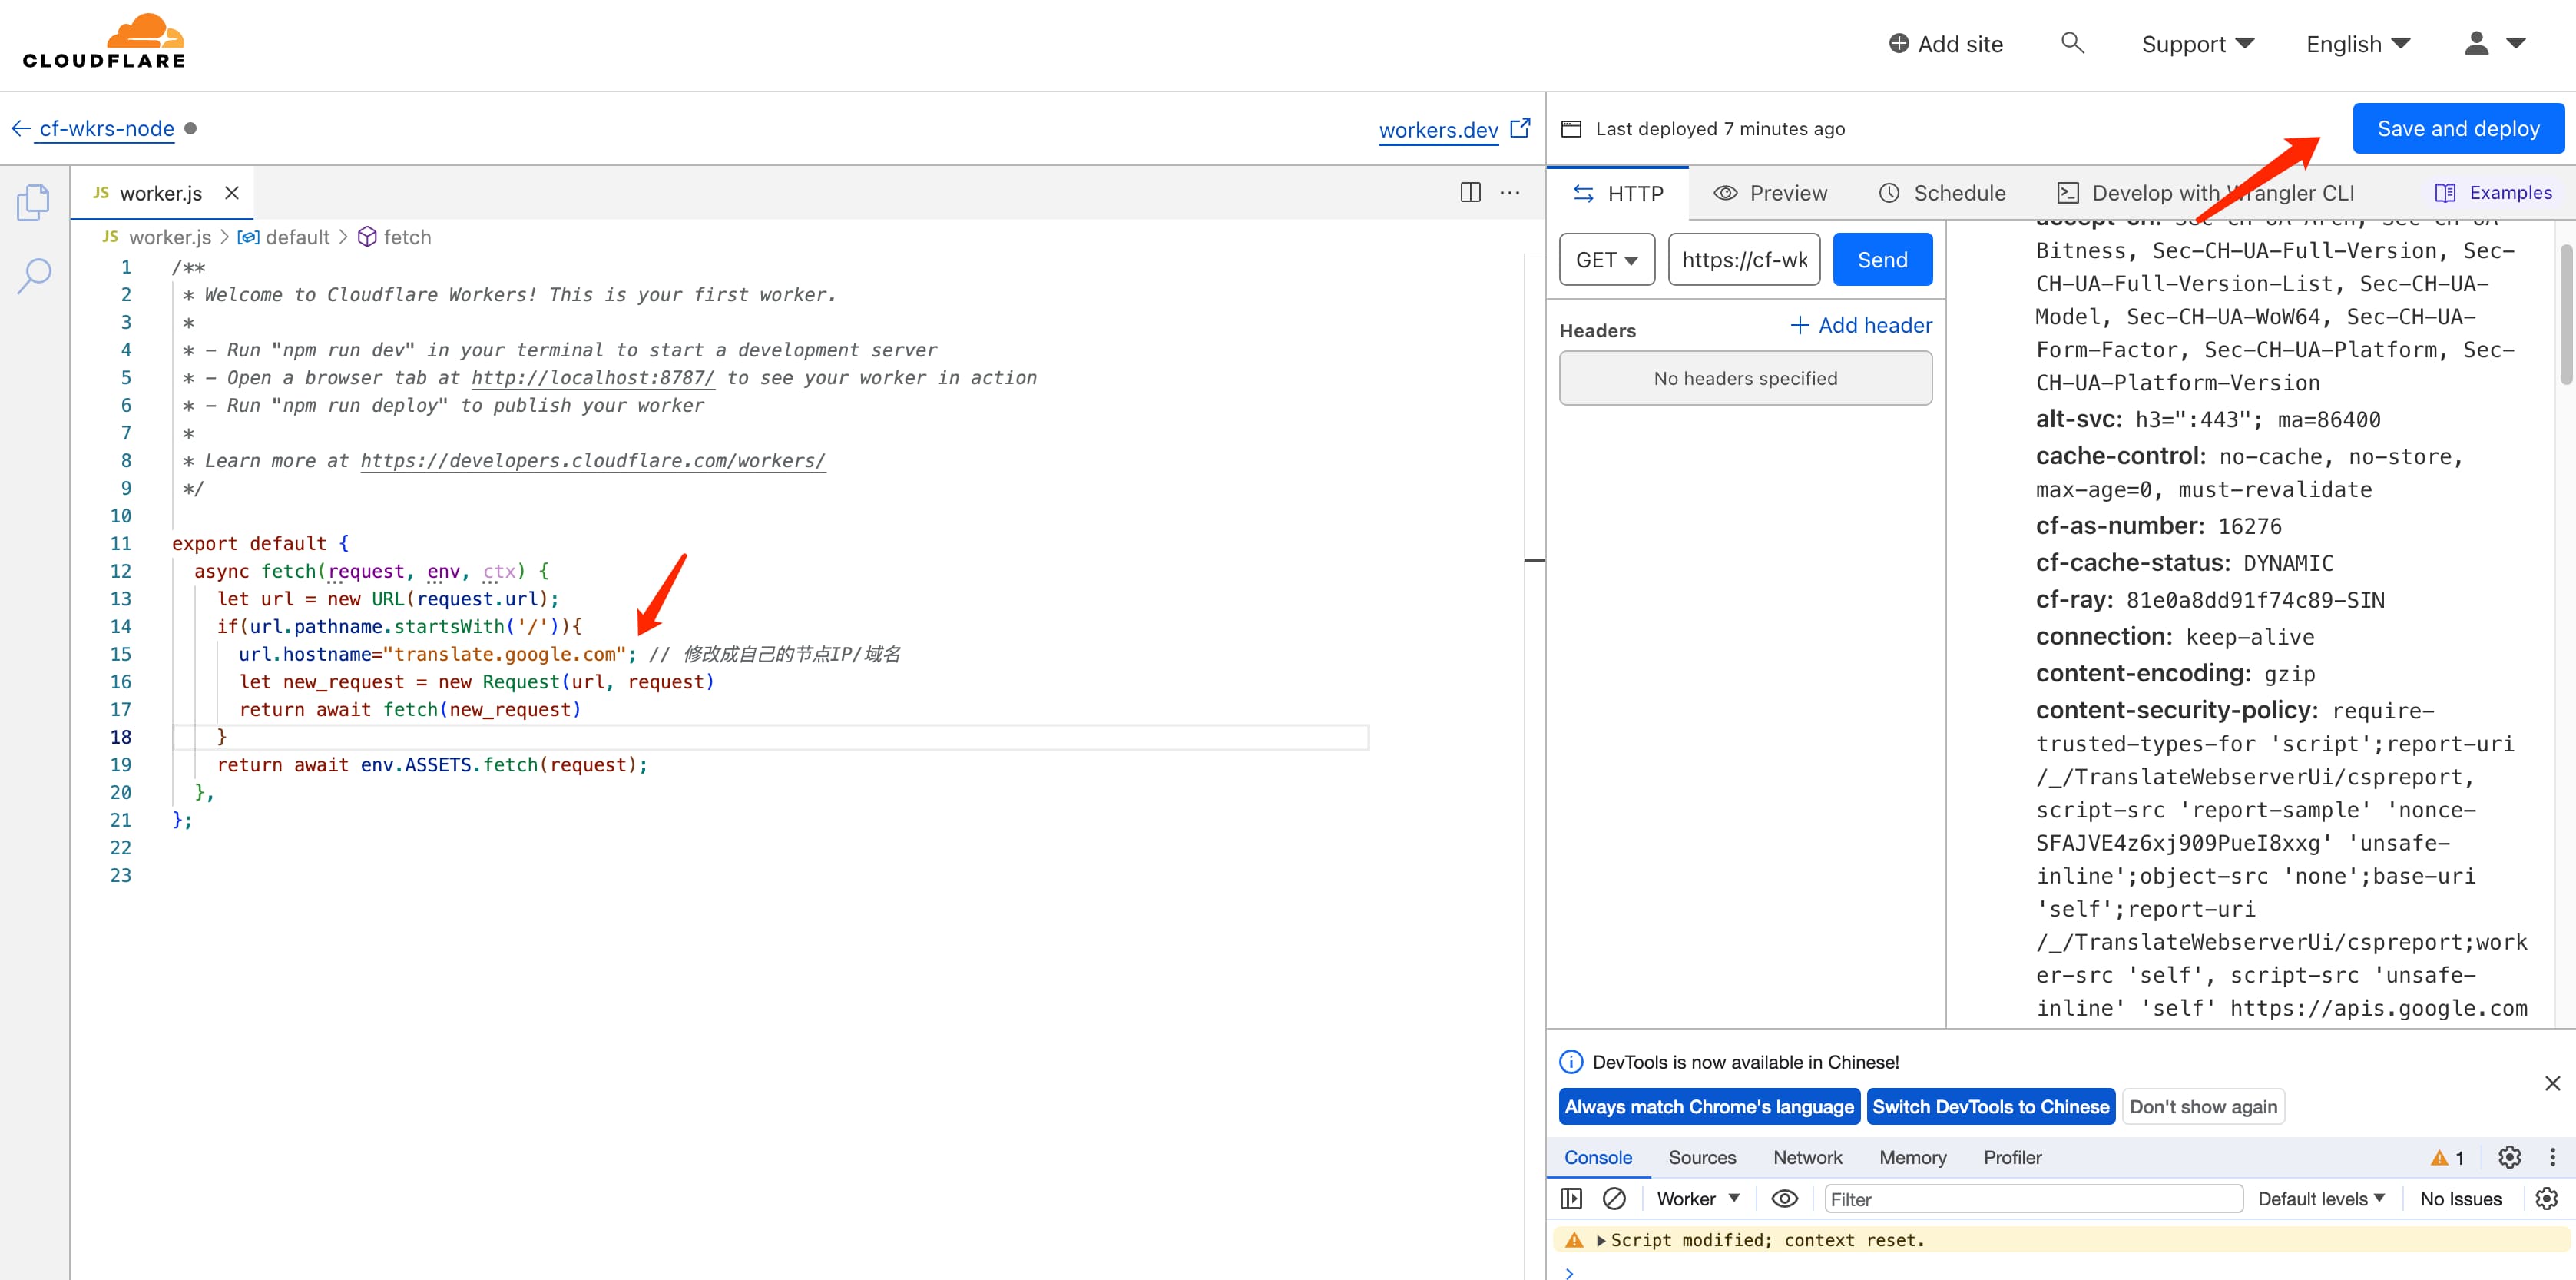Click line number 18 in editor
2576x1280 pixels.
pyautogui.click(x=120, y=737)
